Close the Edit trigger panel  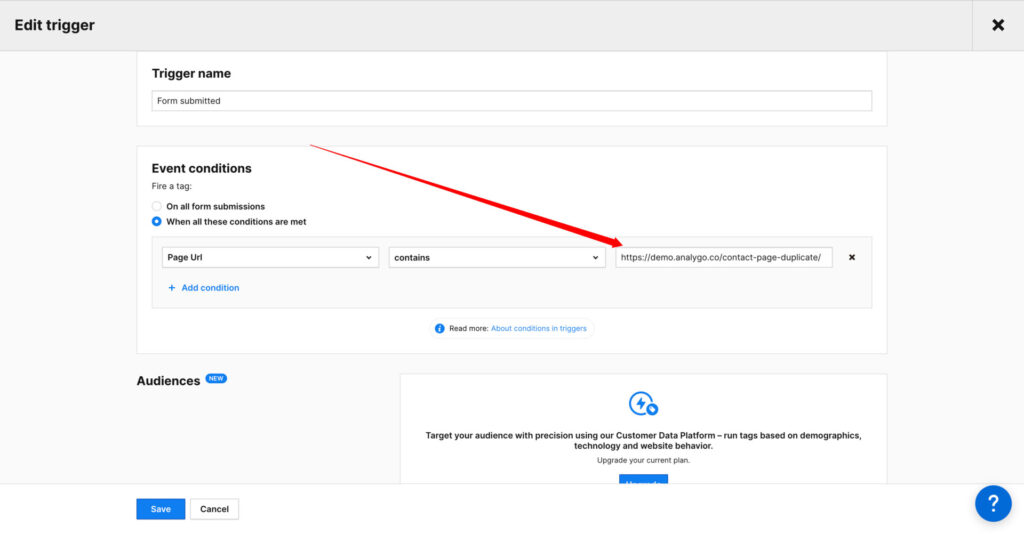tap(997, 25)
